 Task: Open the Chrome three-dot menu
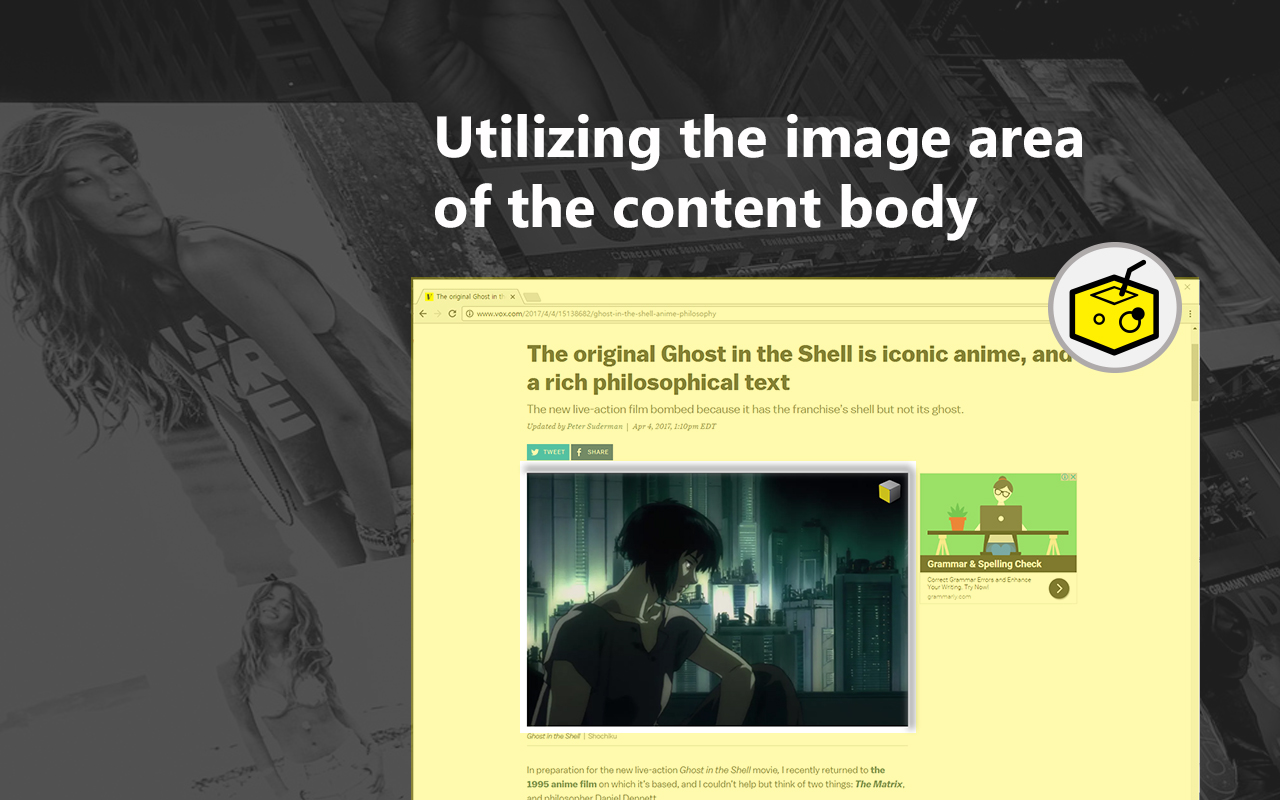pyautogui.click(x=1191, y=314)
